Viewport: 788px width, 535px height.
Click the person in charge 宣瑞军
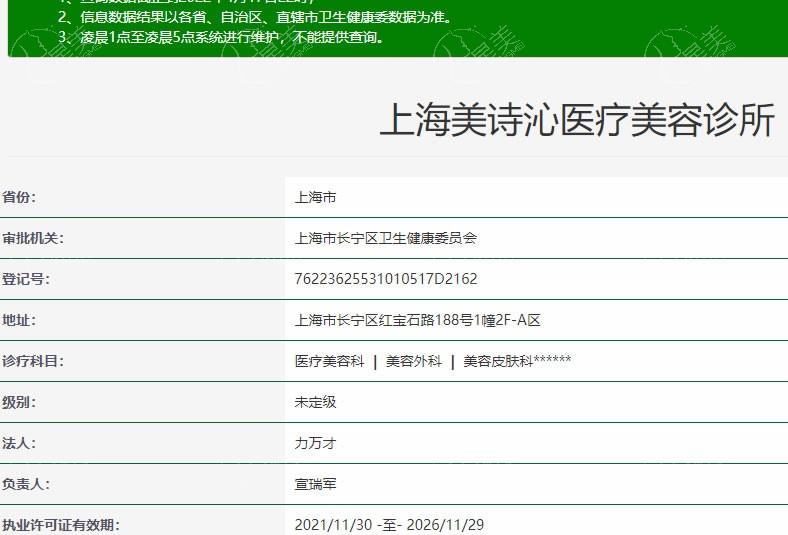point(315,484)
